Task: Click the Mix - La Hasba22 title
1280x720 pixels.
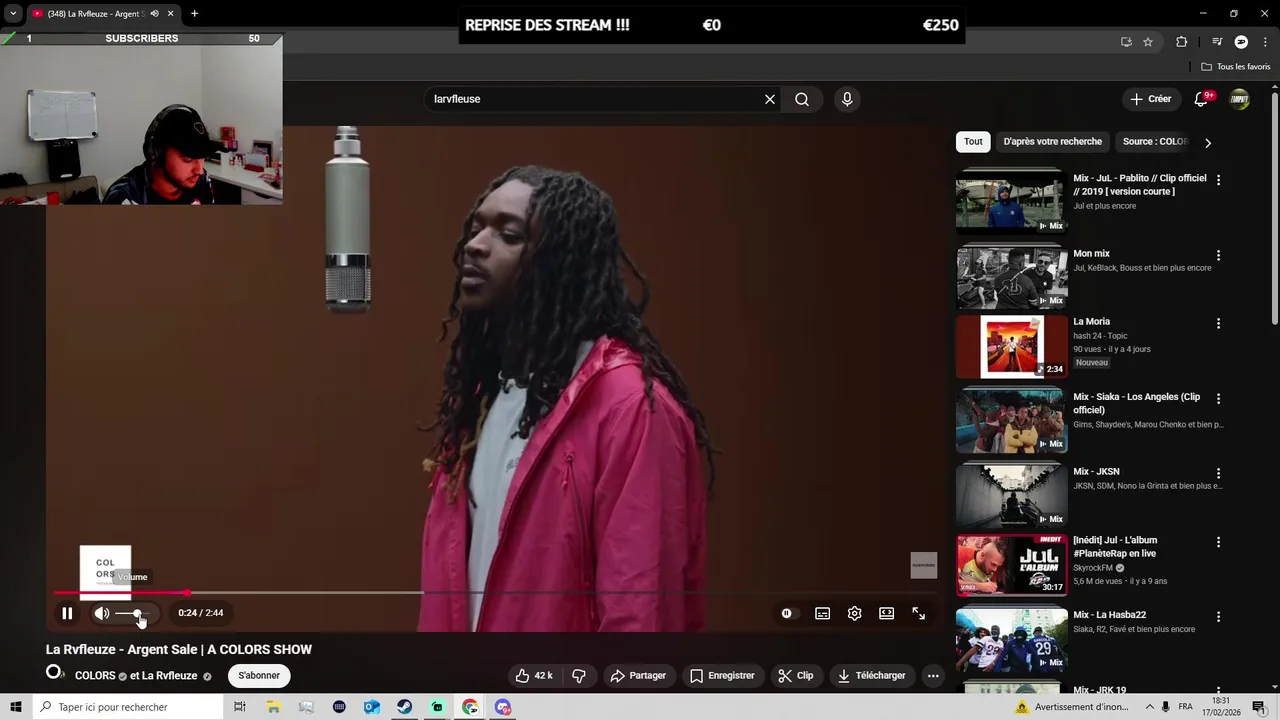Action: pyautogui.click(x=1109, y=615)
